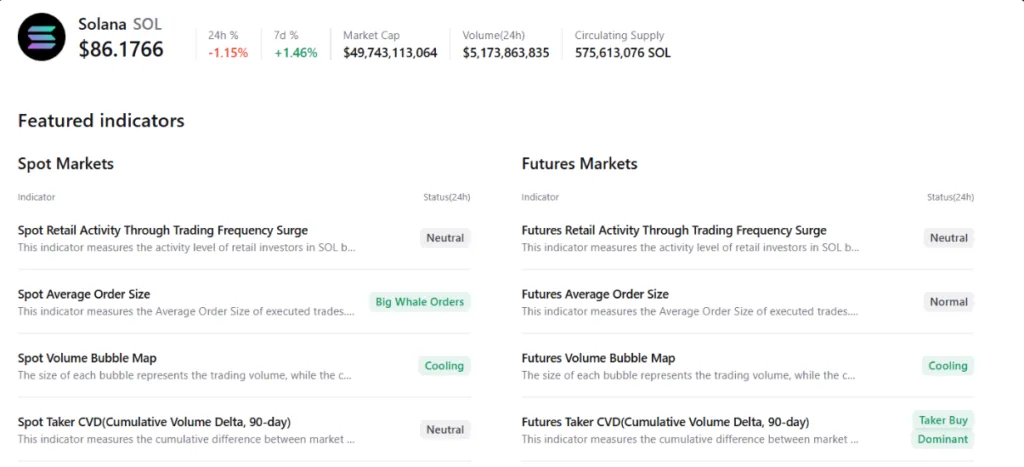The image size is (1024, 467).
Task: Click Cooling badge for Spot Volume Bubble Map
Action: pyautogui.click(x=444, y=366)
